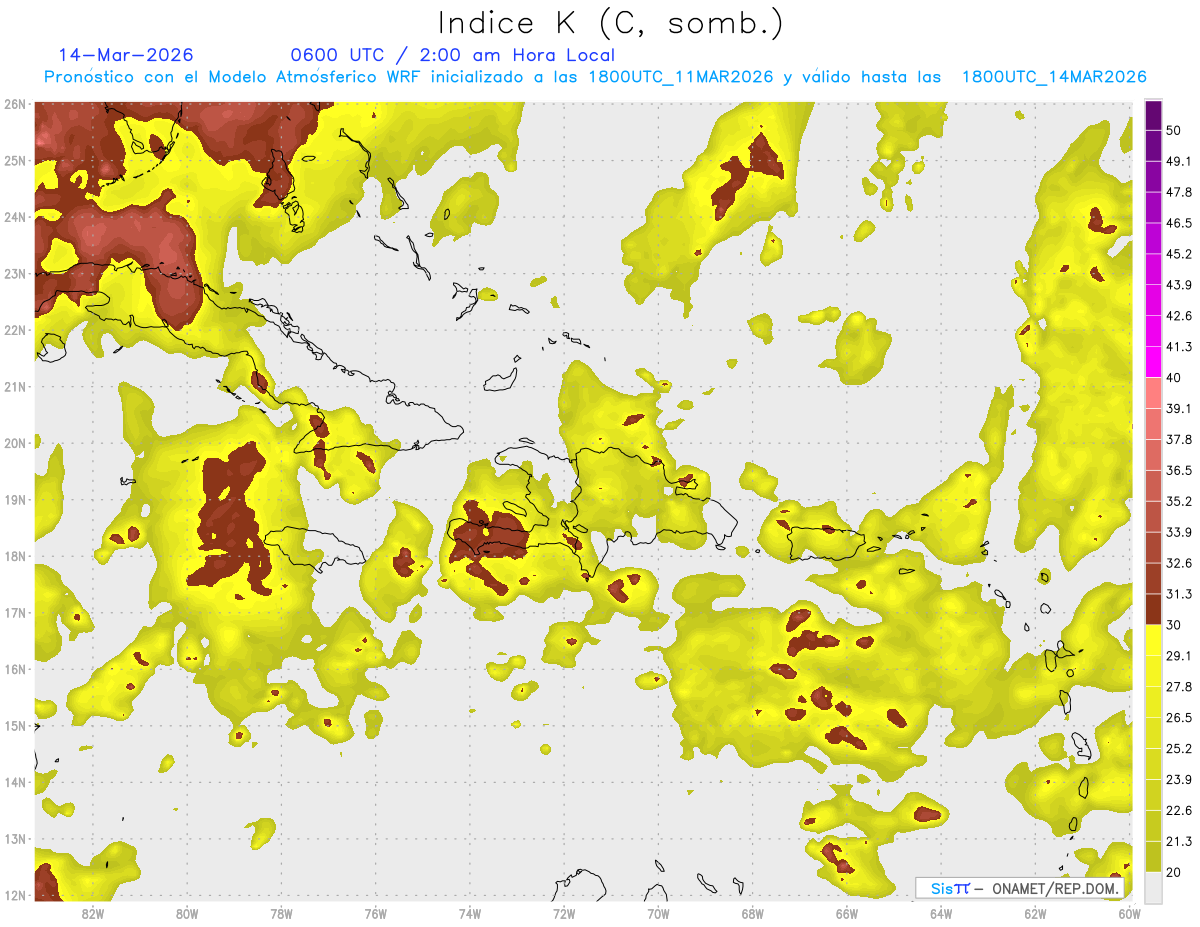The width and height of the screenshot is (1200, 927).
Task: Click the '76W' longitude axis label
Action: (x=375, y=913)
